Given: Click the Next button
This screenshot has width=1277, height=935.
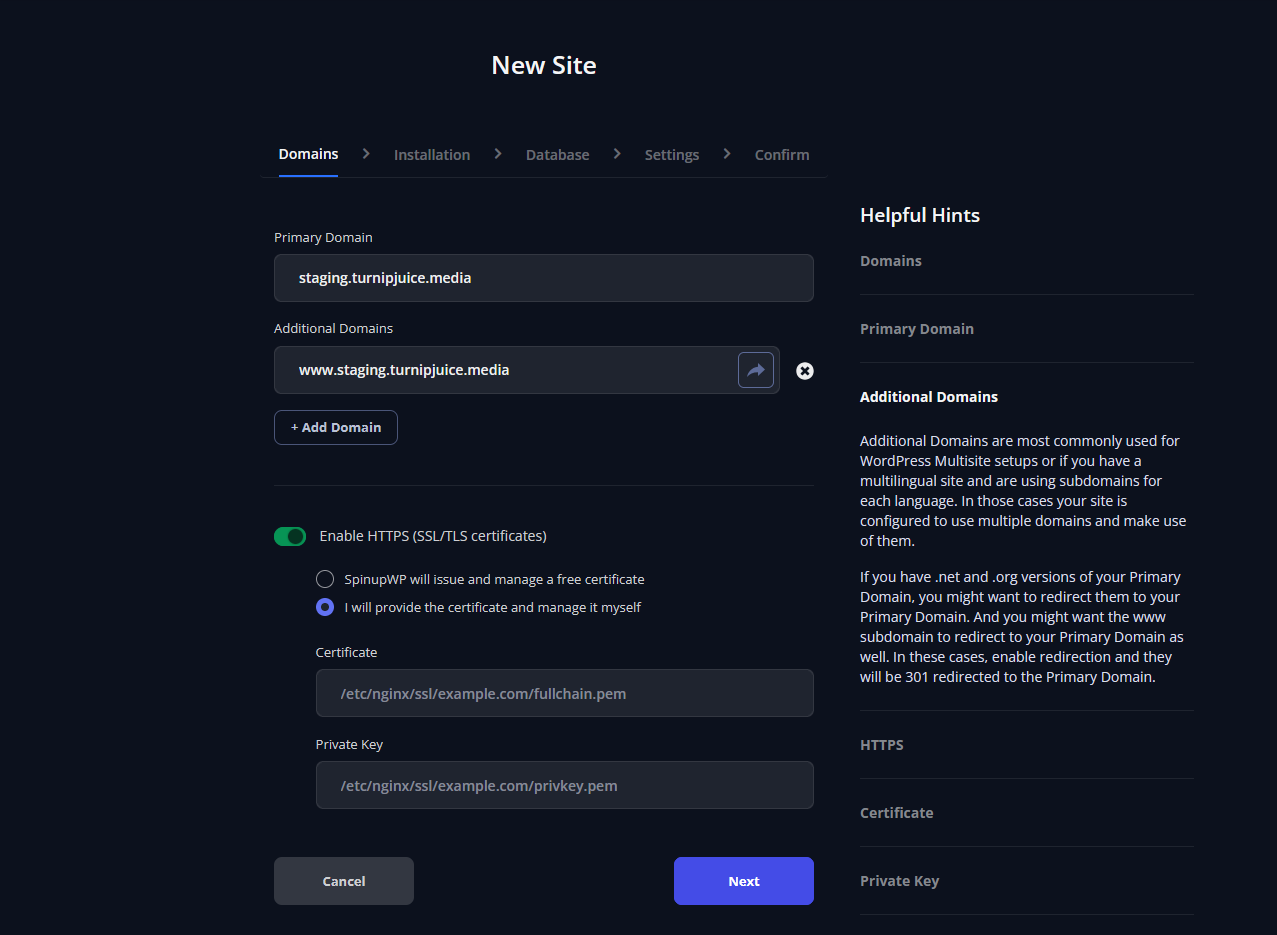Looking at the screenshot, I should coord(743,881).
